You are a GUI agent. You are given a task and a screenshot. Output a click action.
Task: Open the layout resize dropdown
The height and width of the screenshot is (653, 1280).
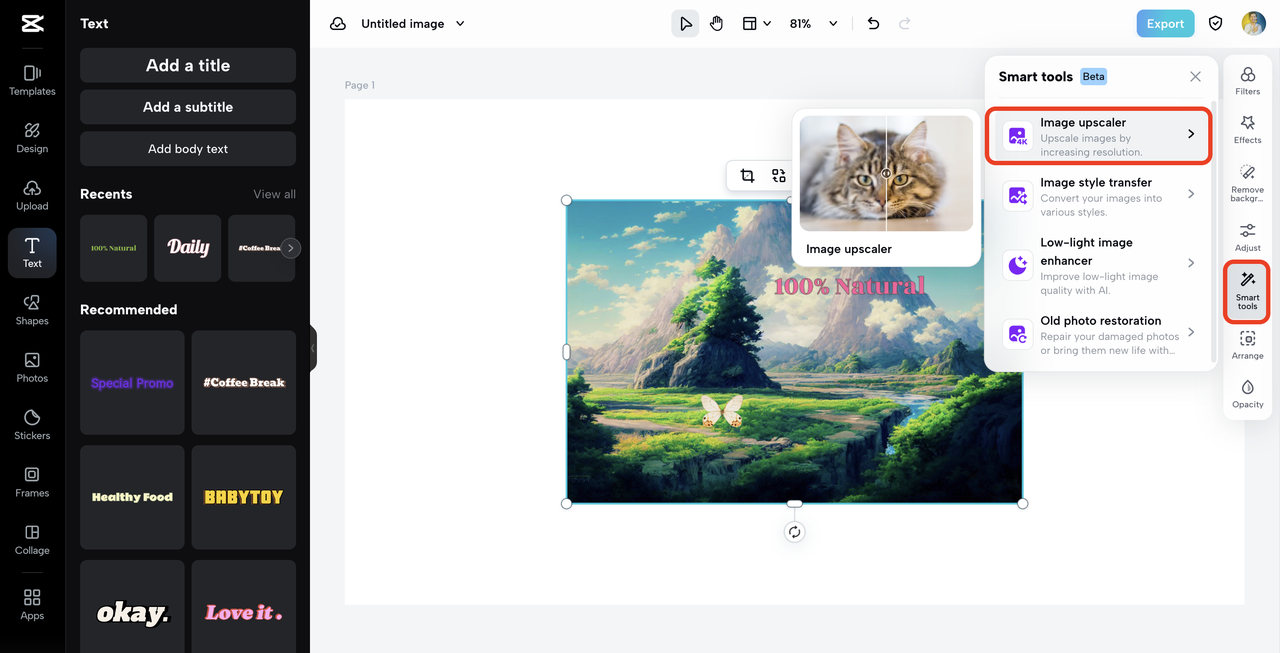(756, 24)
